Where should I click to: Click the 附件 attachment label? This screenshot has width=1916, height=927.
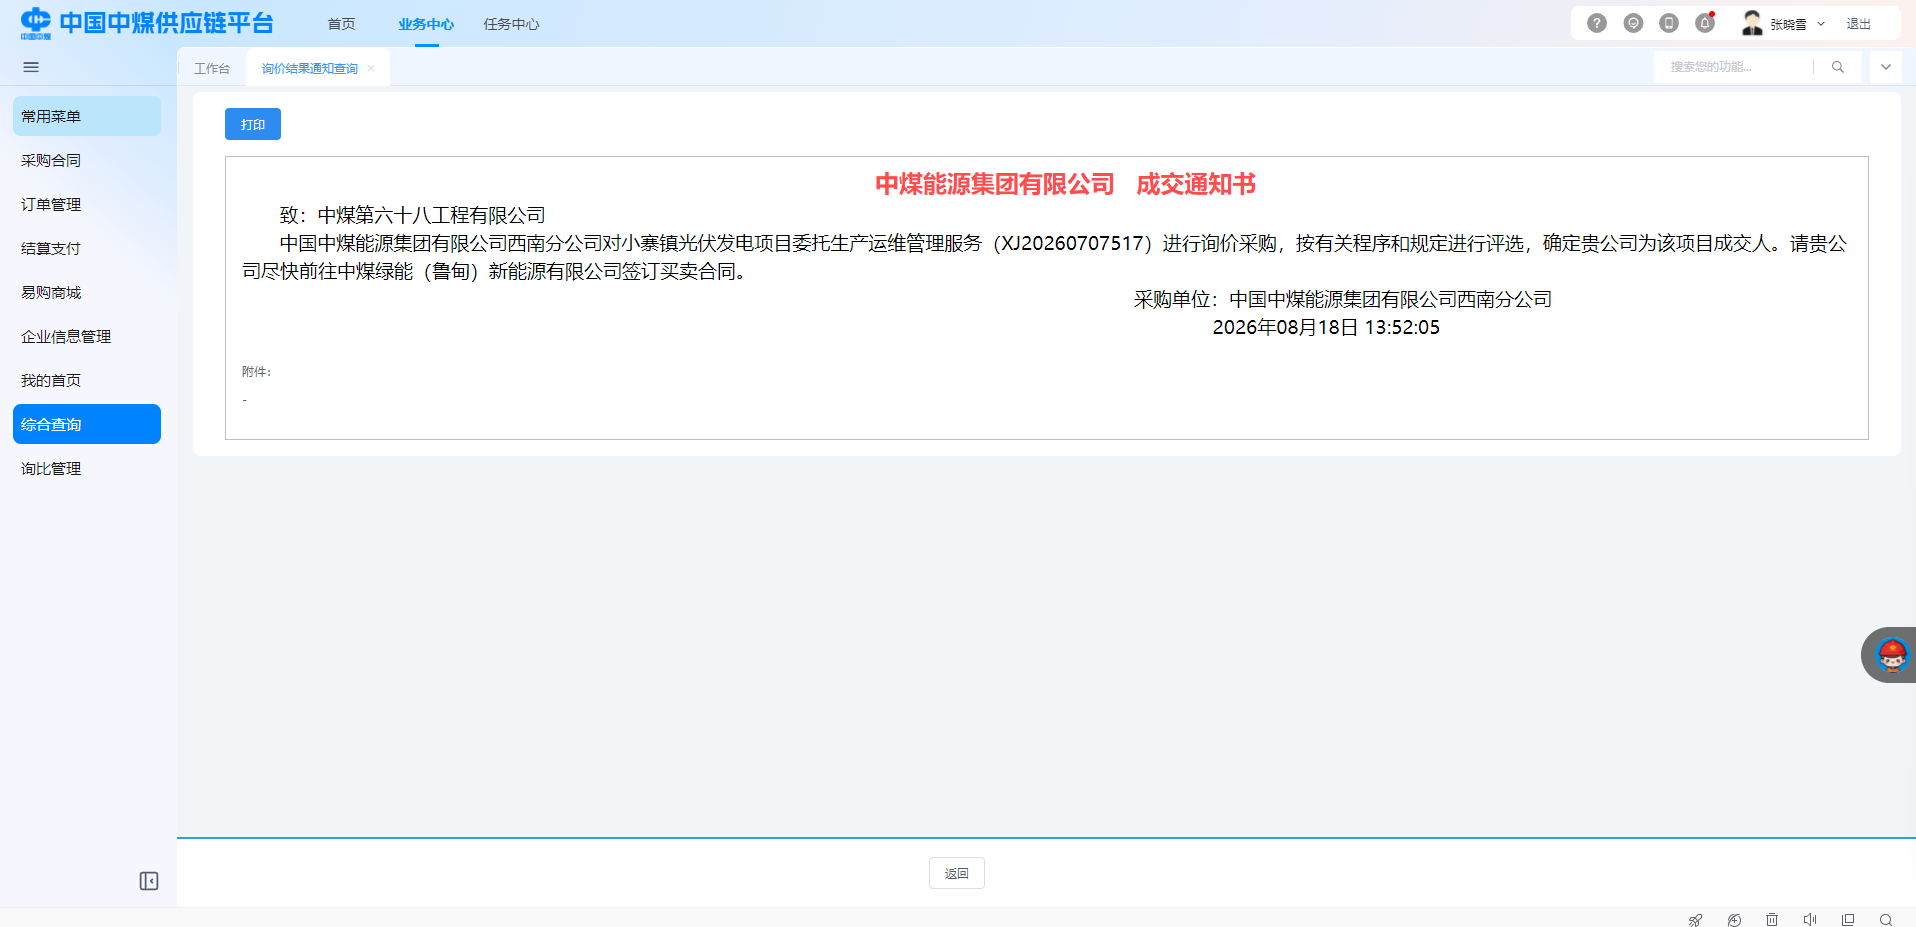pyautogui.click(x=256, y=371)
